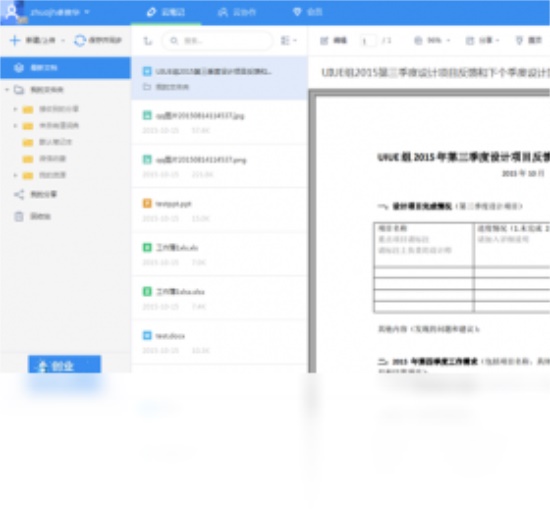
Task: Open the recycle bin sidebar item
Action: tap(32, 216)
